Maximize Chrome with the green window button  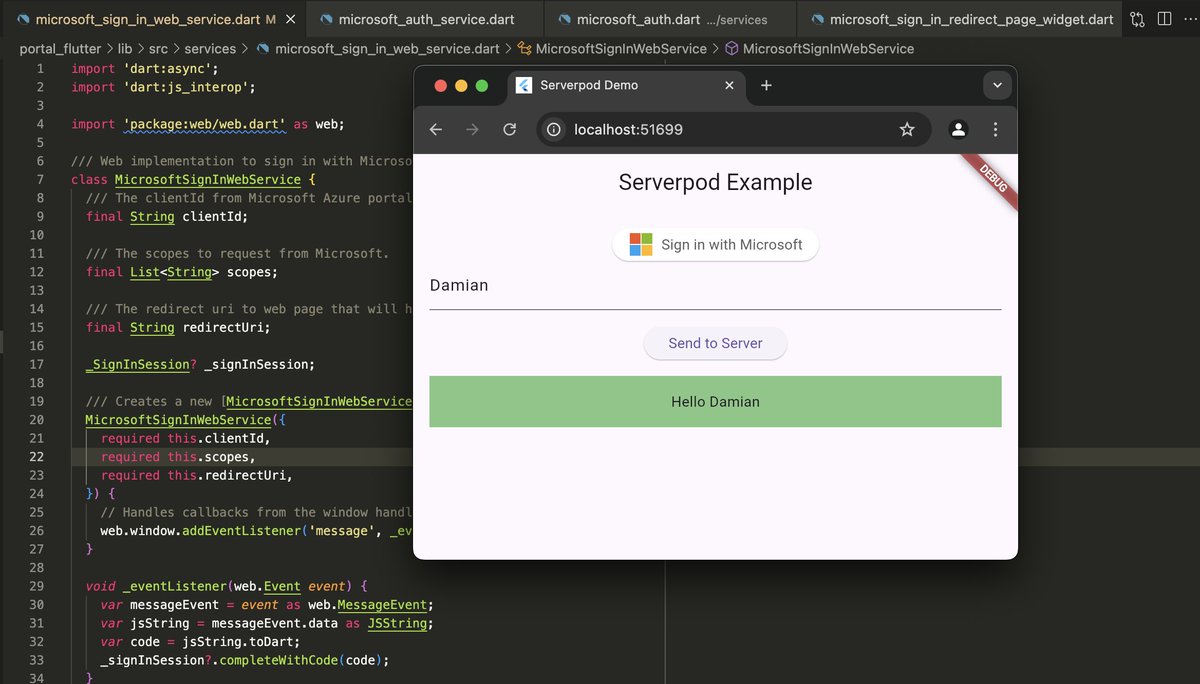pyautogui.click(x=482, y=86)
